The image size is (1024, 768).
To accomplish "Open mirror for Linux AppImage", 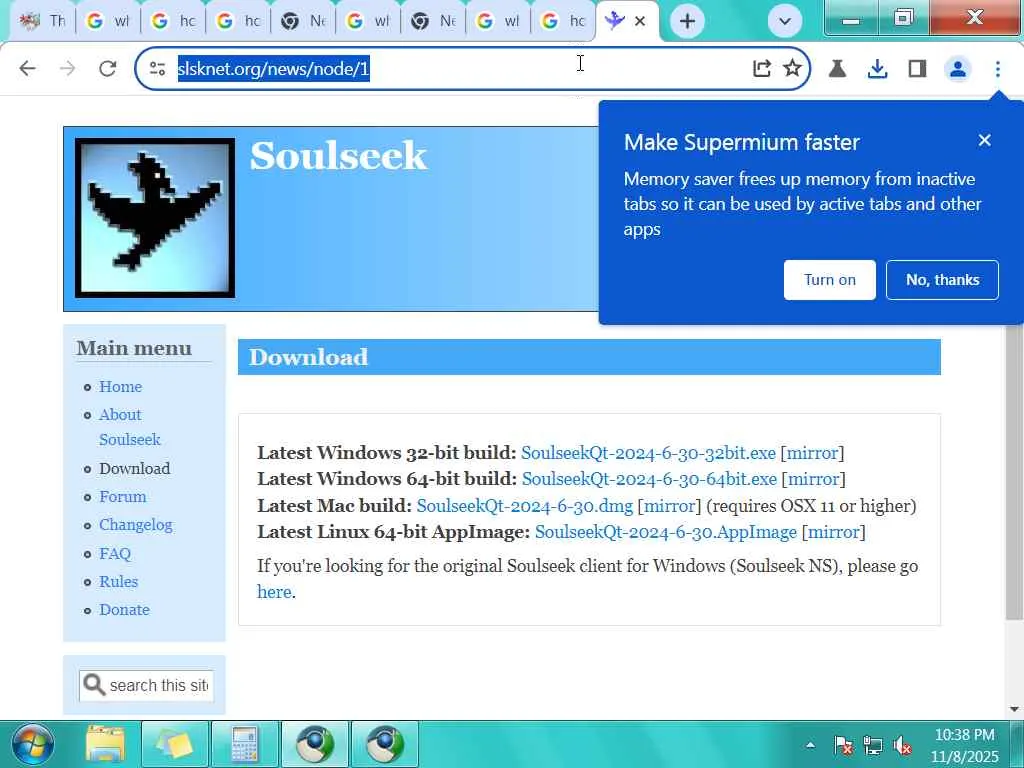I will click(833, 532).
